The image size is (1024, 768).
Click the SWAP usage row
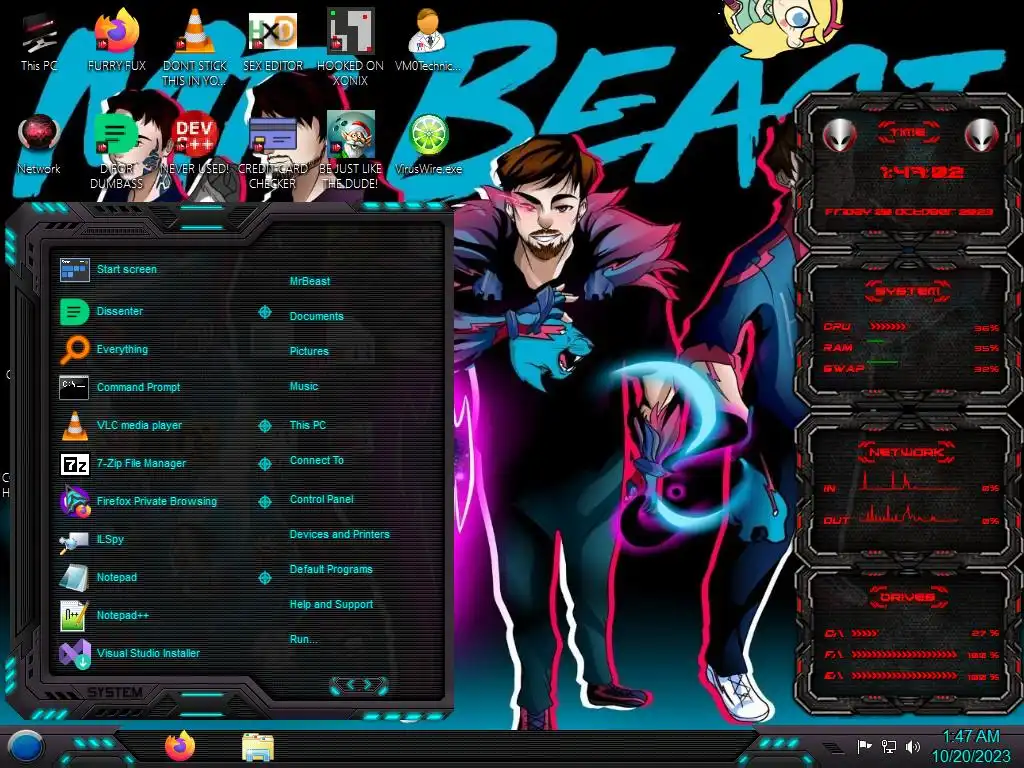(x=910, y=369)
